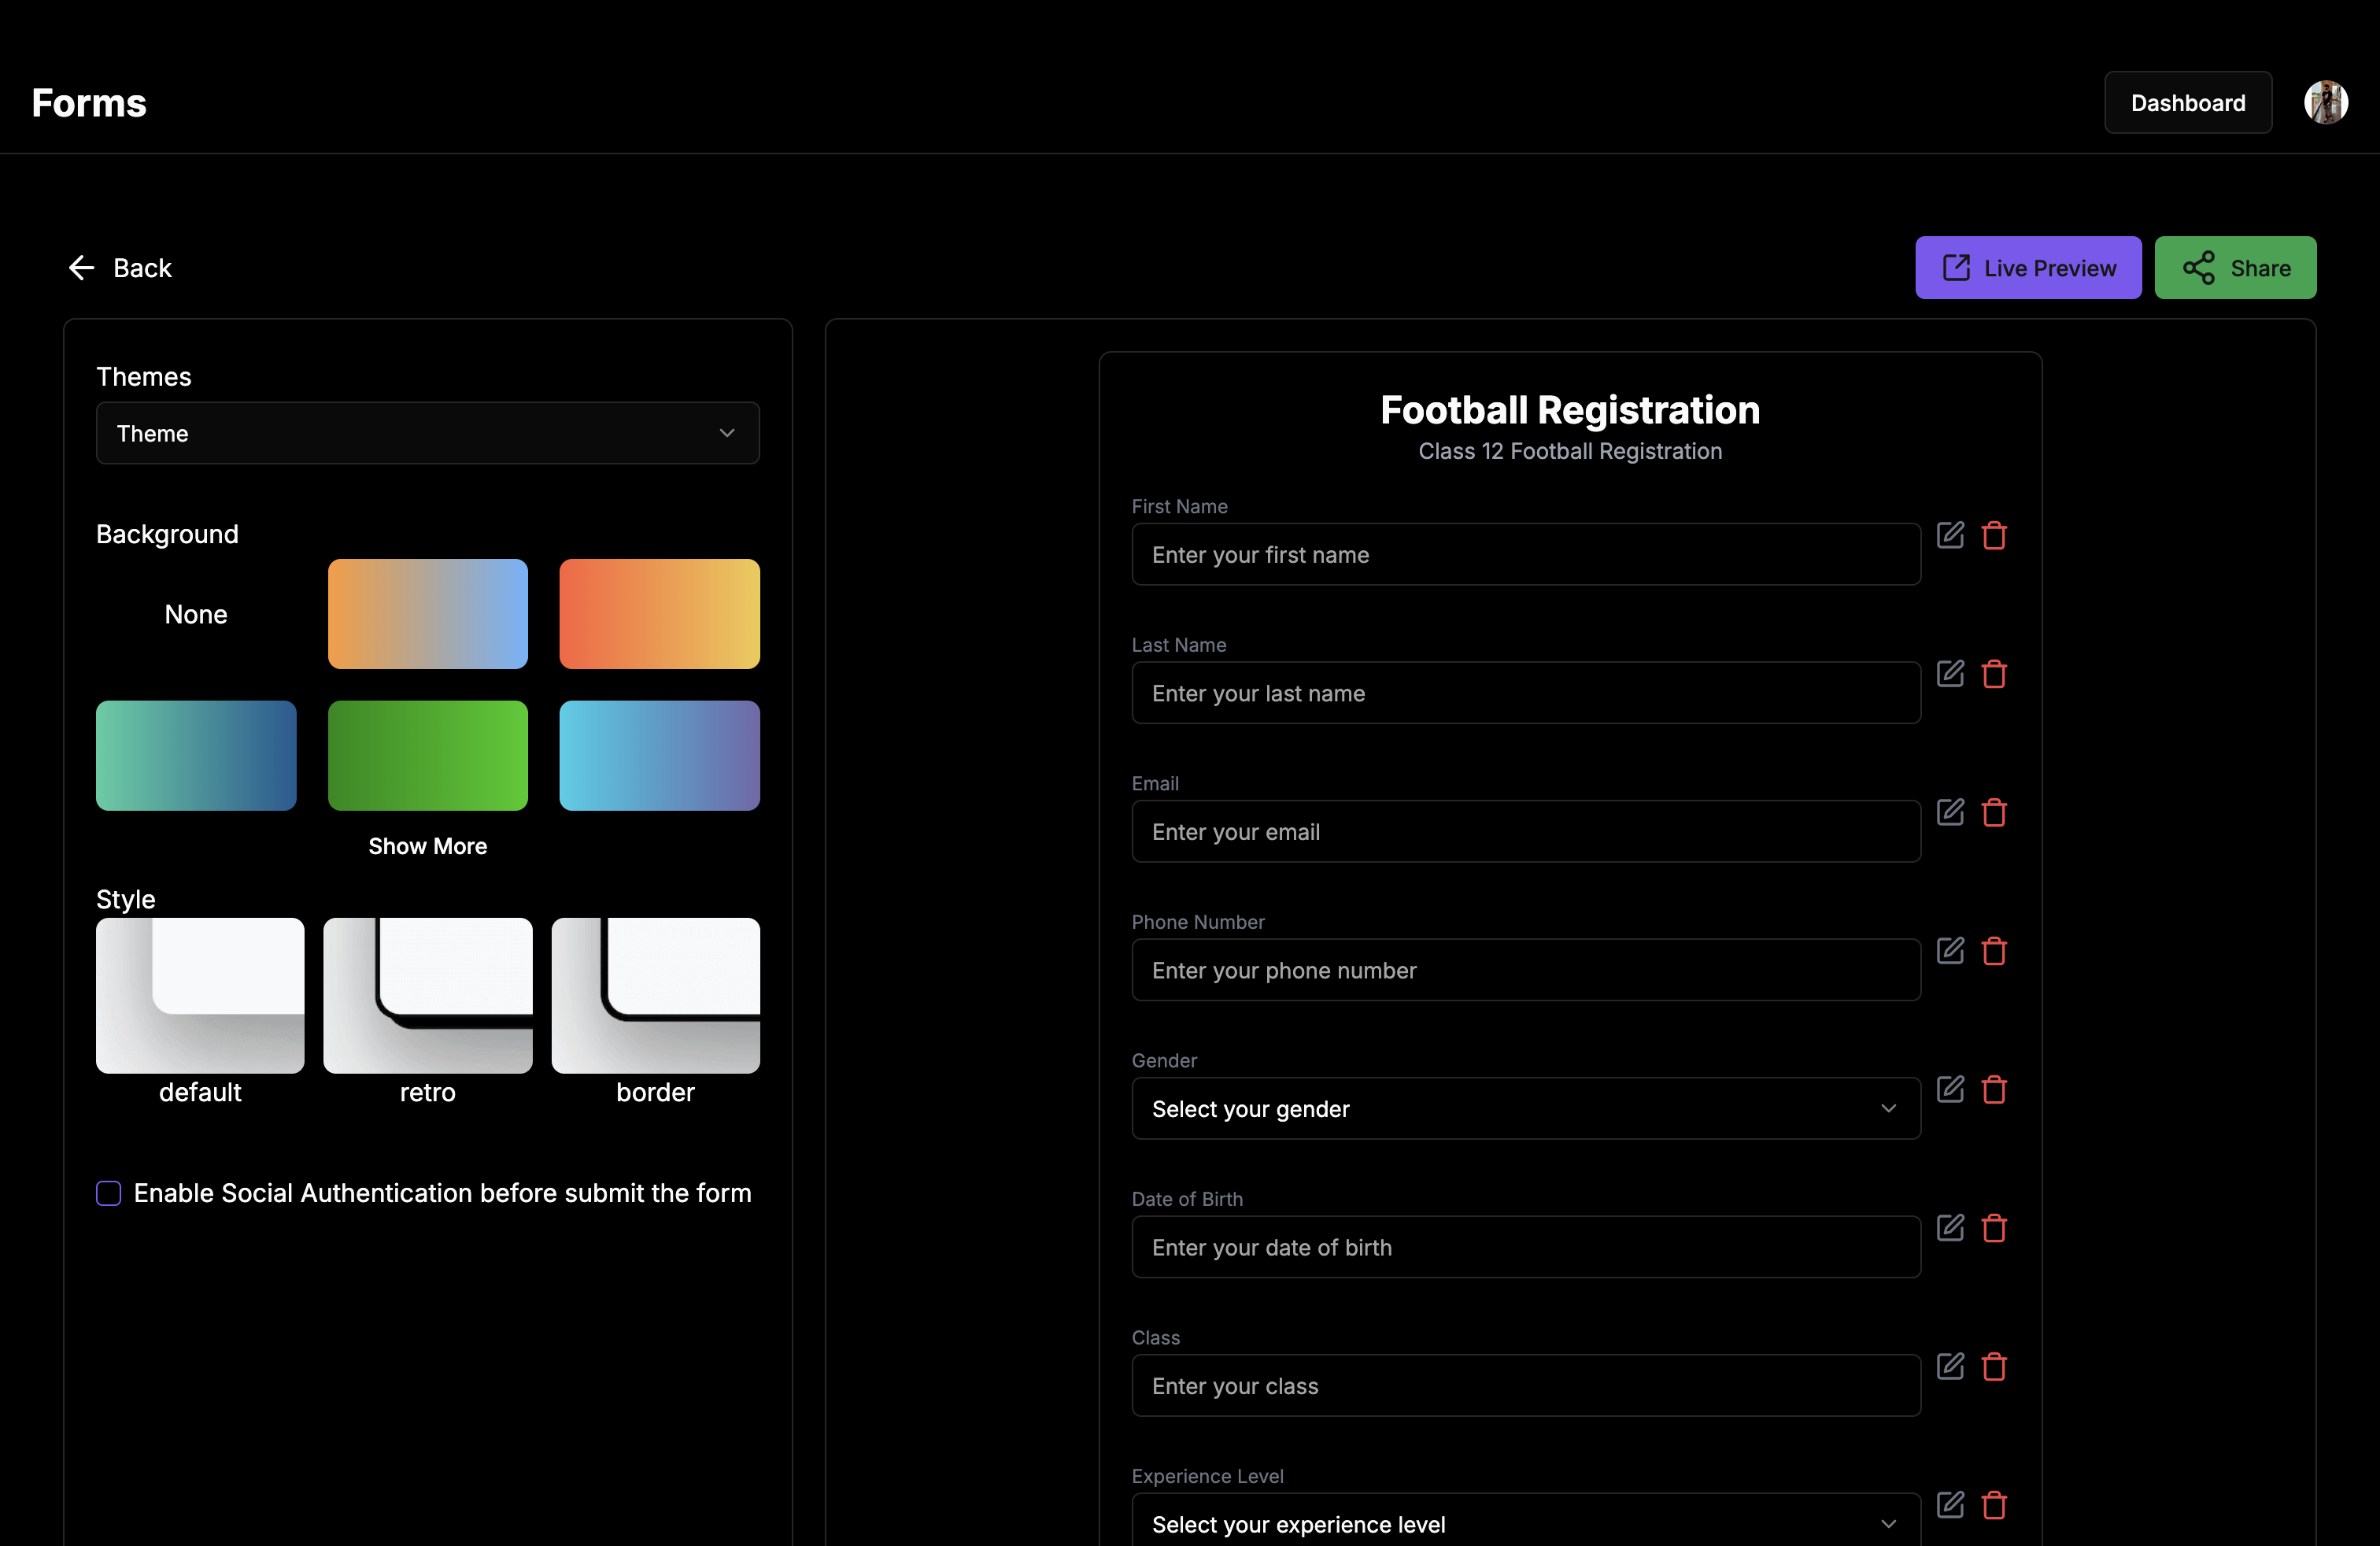Click edit icon for First Name field
2380x1546 pixels.
[x=1950, y=535]
